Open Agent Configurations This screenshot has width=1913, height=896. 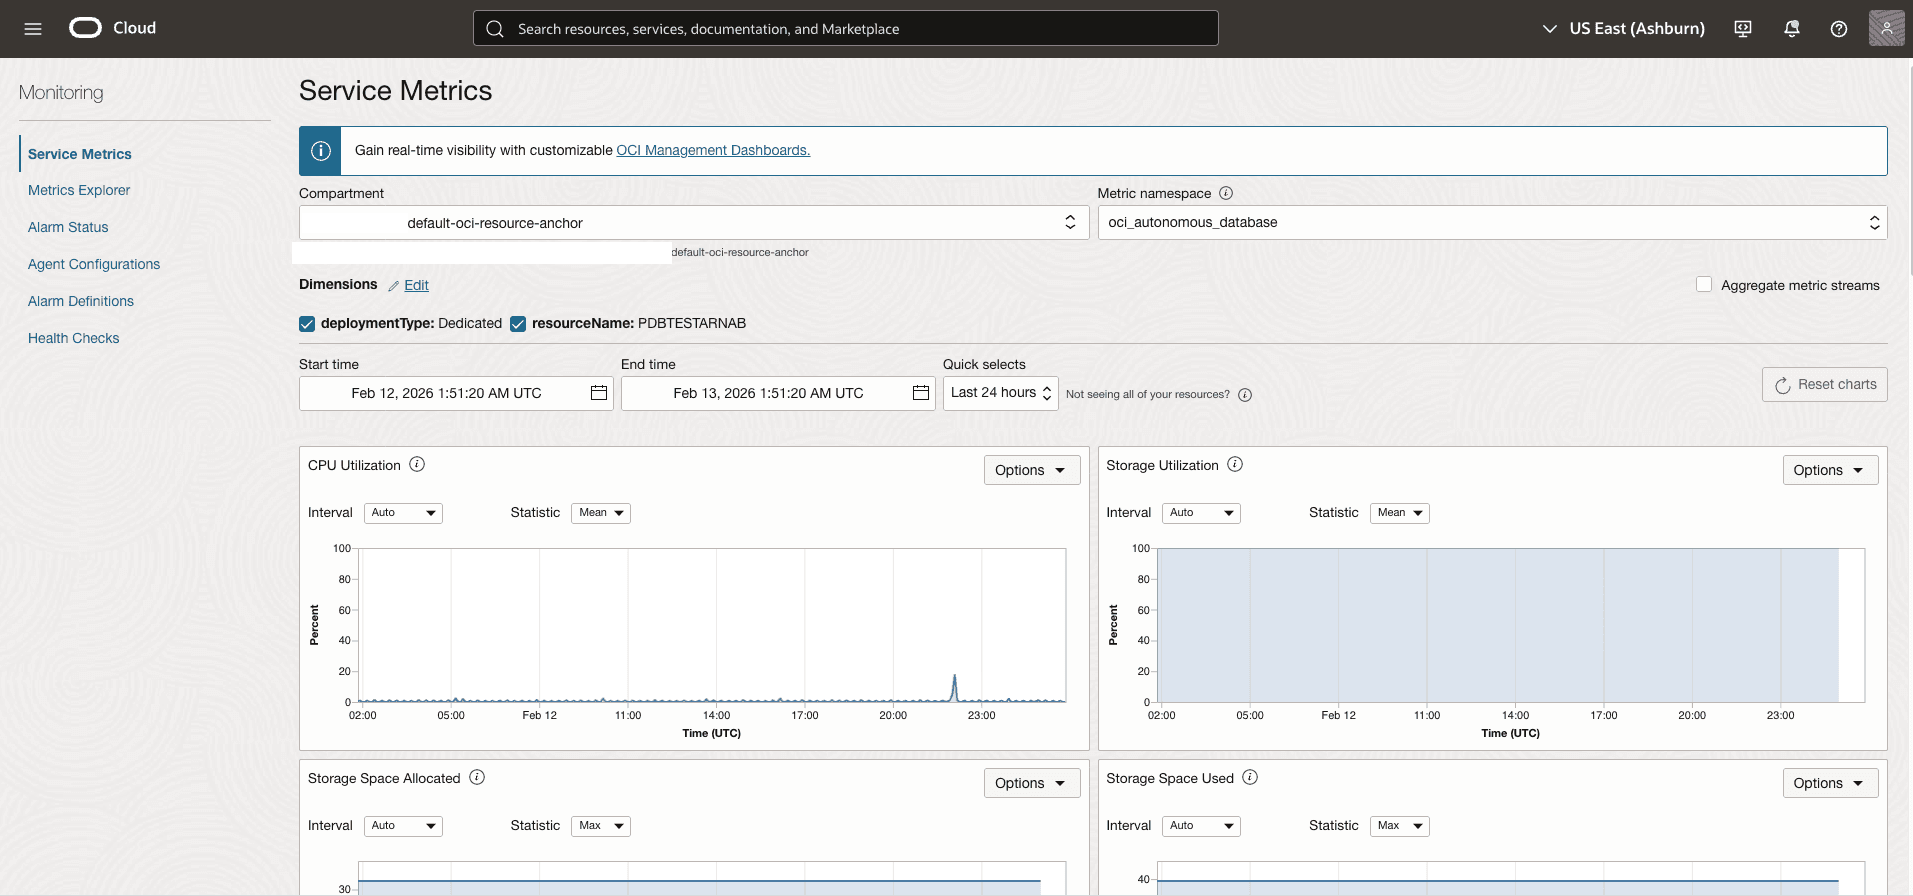94,264
